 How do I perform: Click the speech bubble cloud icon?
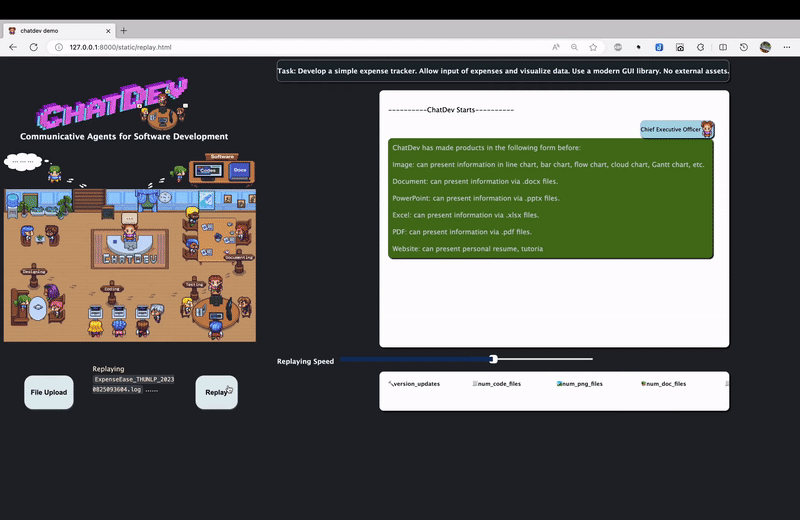(23, 162)
